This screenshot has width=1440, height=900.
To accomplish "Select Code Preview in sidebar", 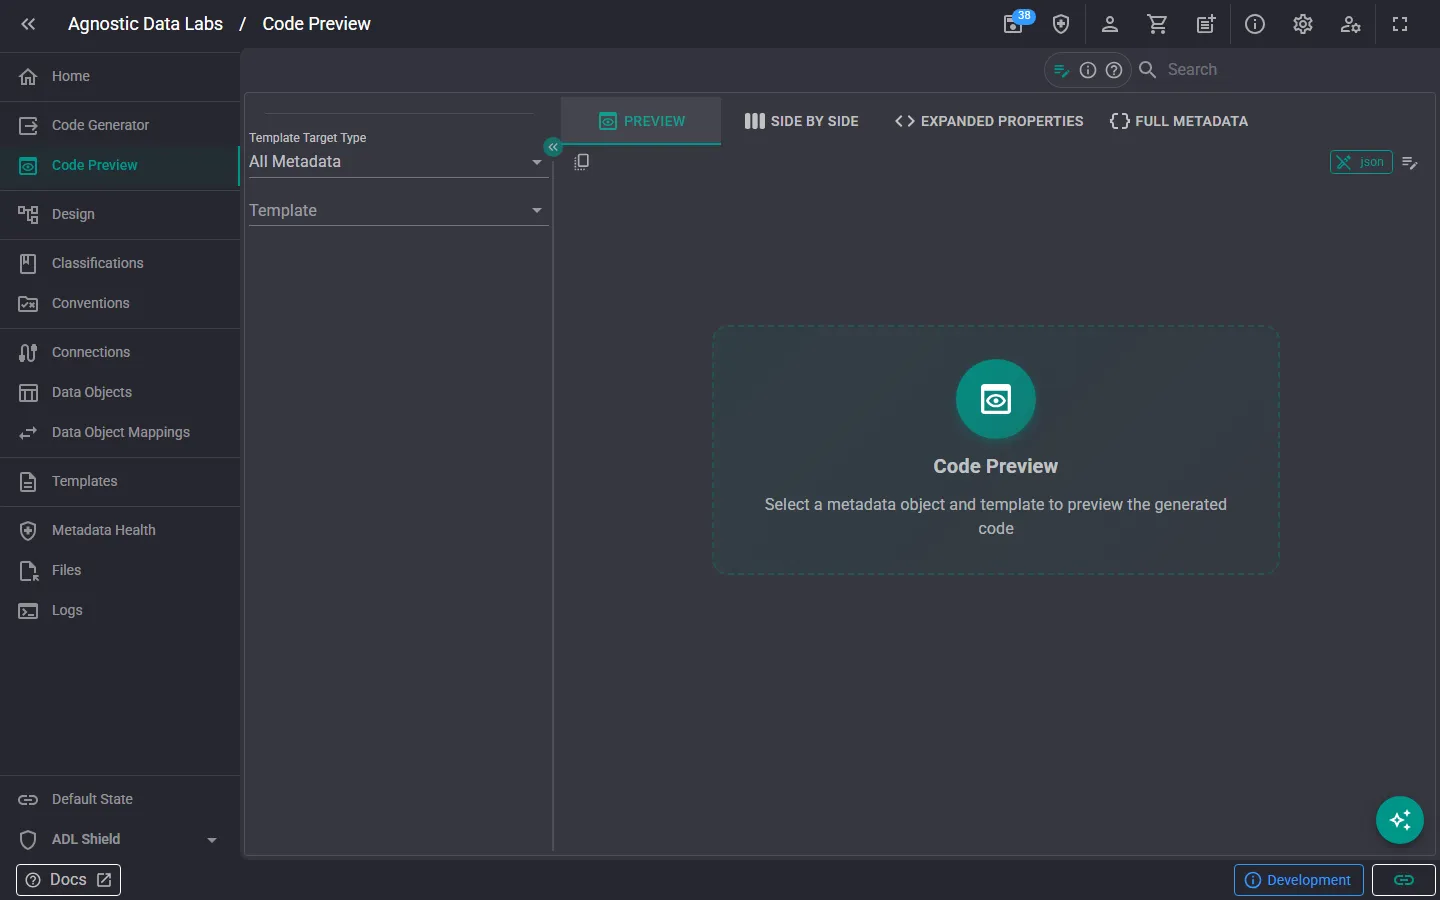I will (120, 165).
